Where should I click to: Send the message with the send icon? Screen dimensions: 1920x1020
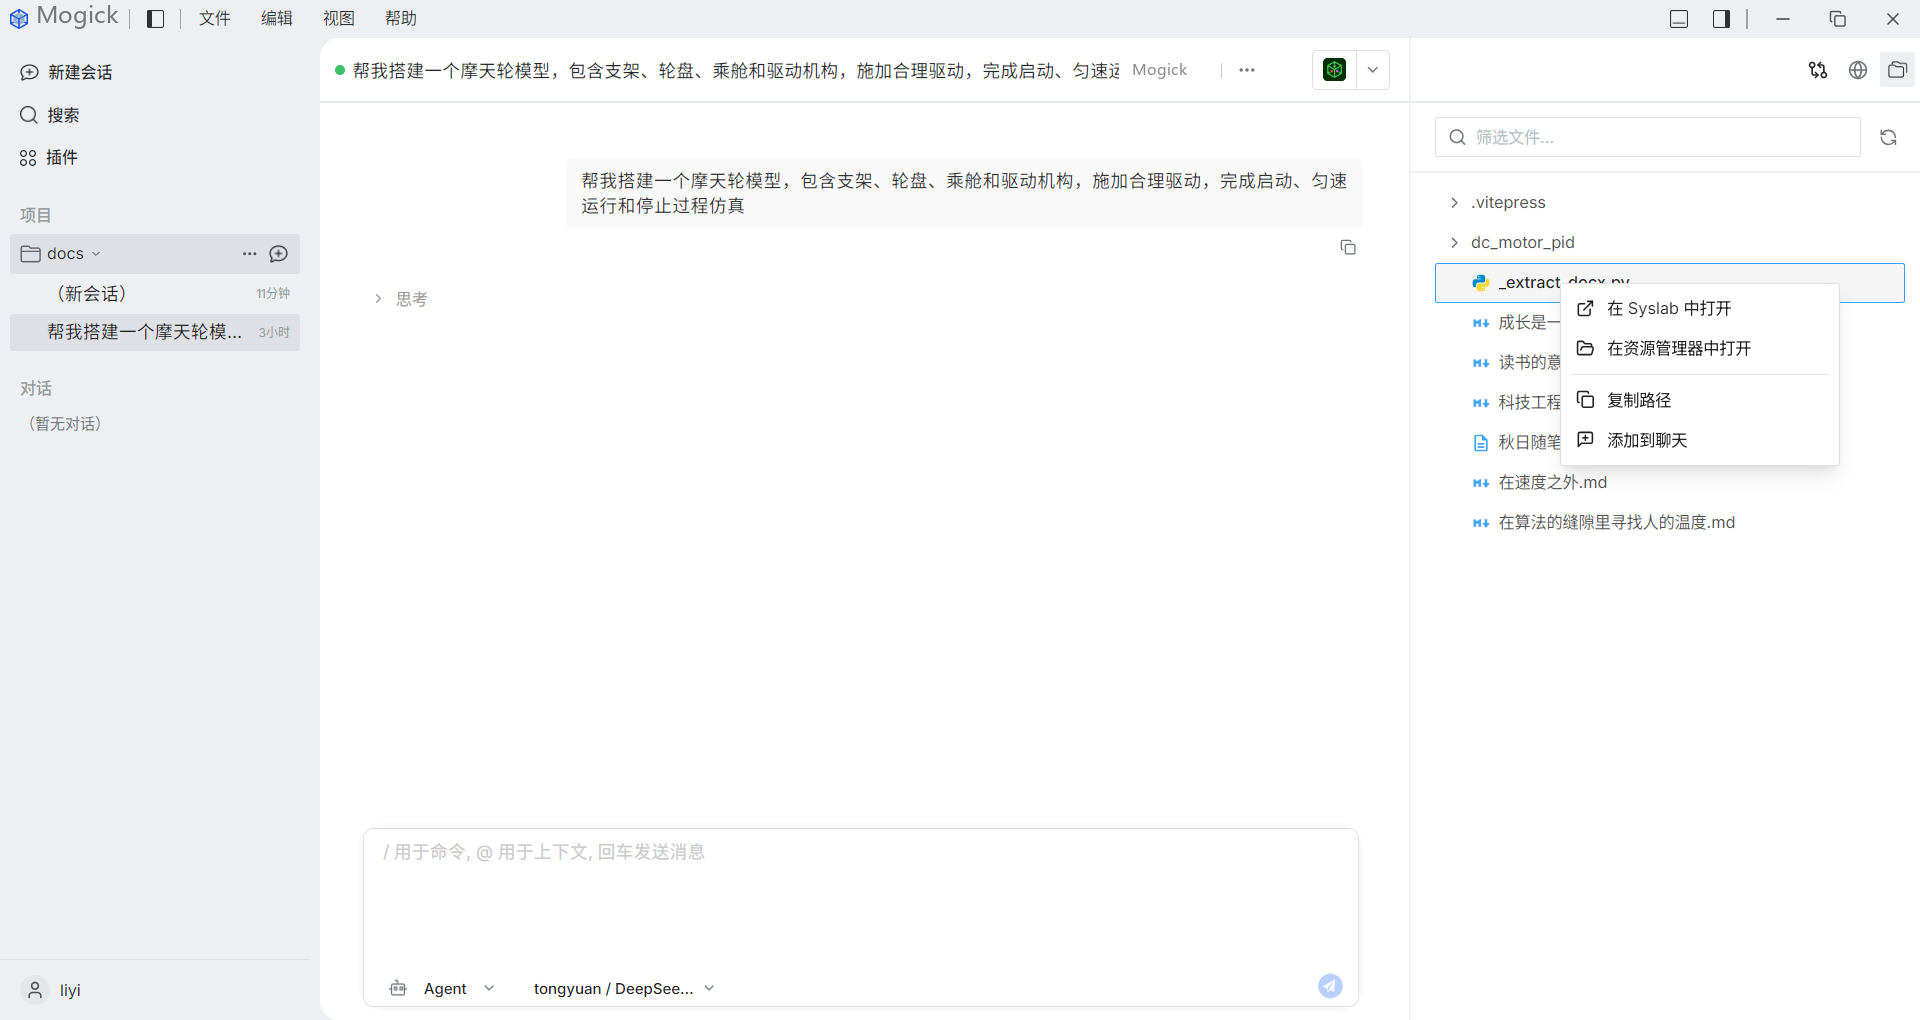coord(1330,986)
